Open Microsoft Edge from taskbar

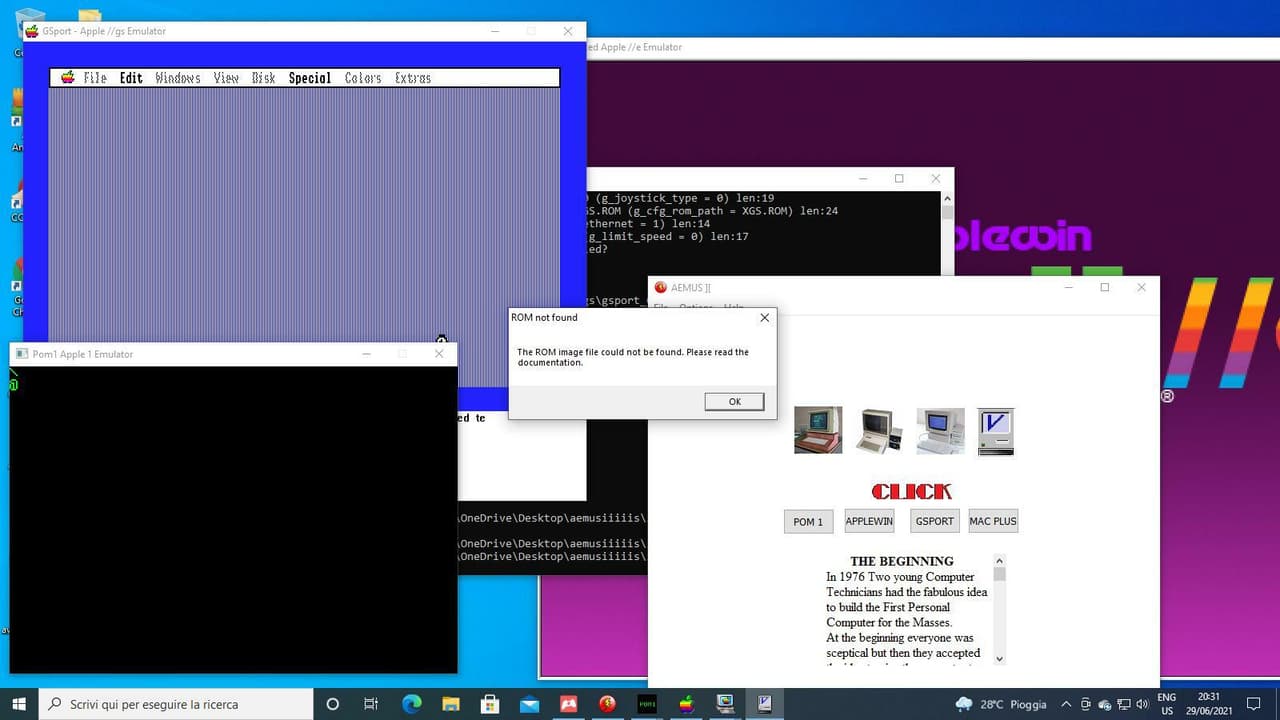click(411, 704)
